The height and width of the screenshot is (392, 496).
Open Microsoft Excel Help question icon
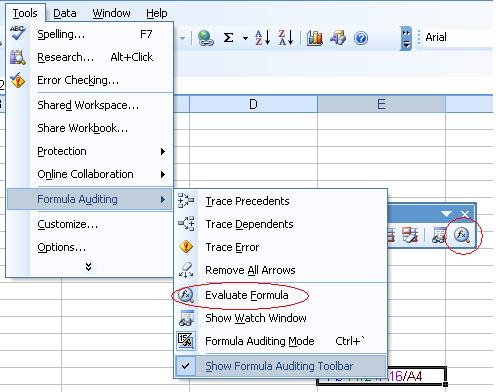point(361,38)
